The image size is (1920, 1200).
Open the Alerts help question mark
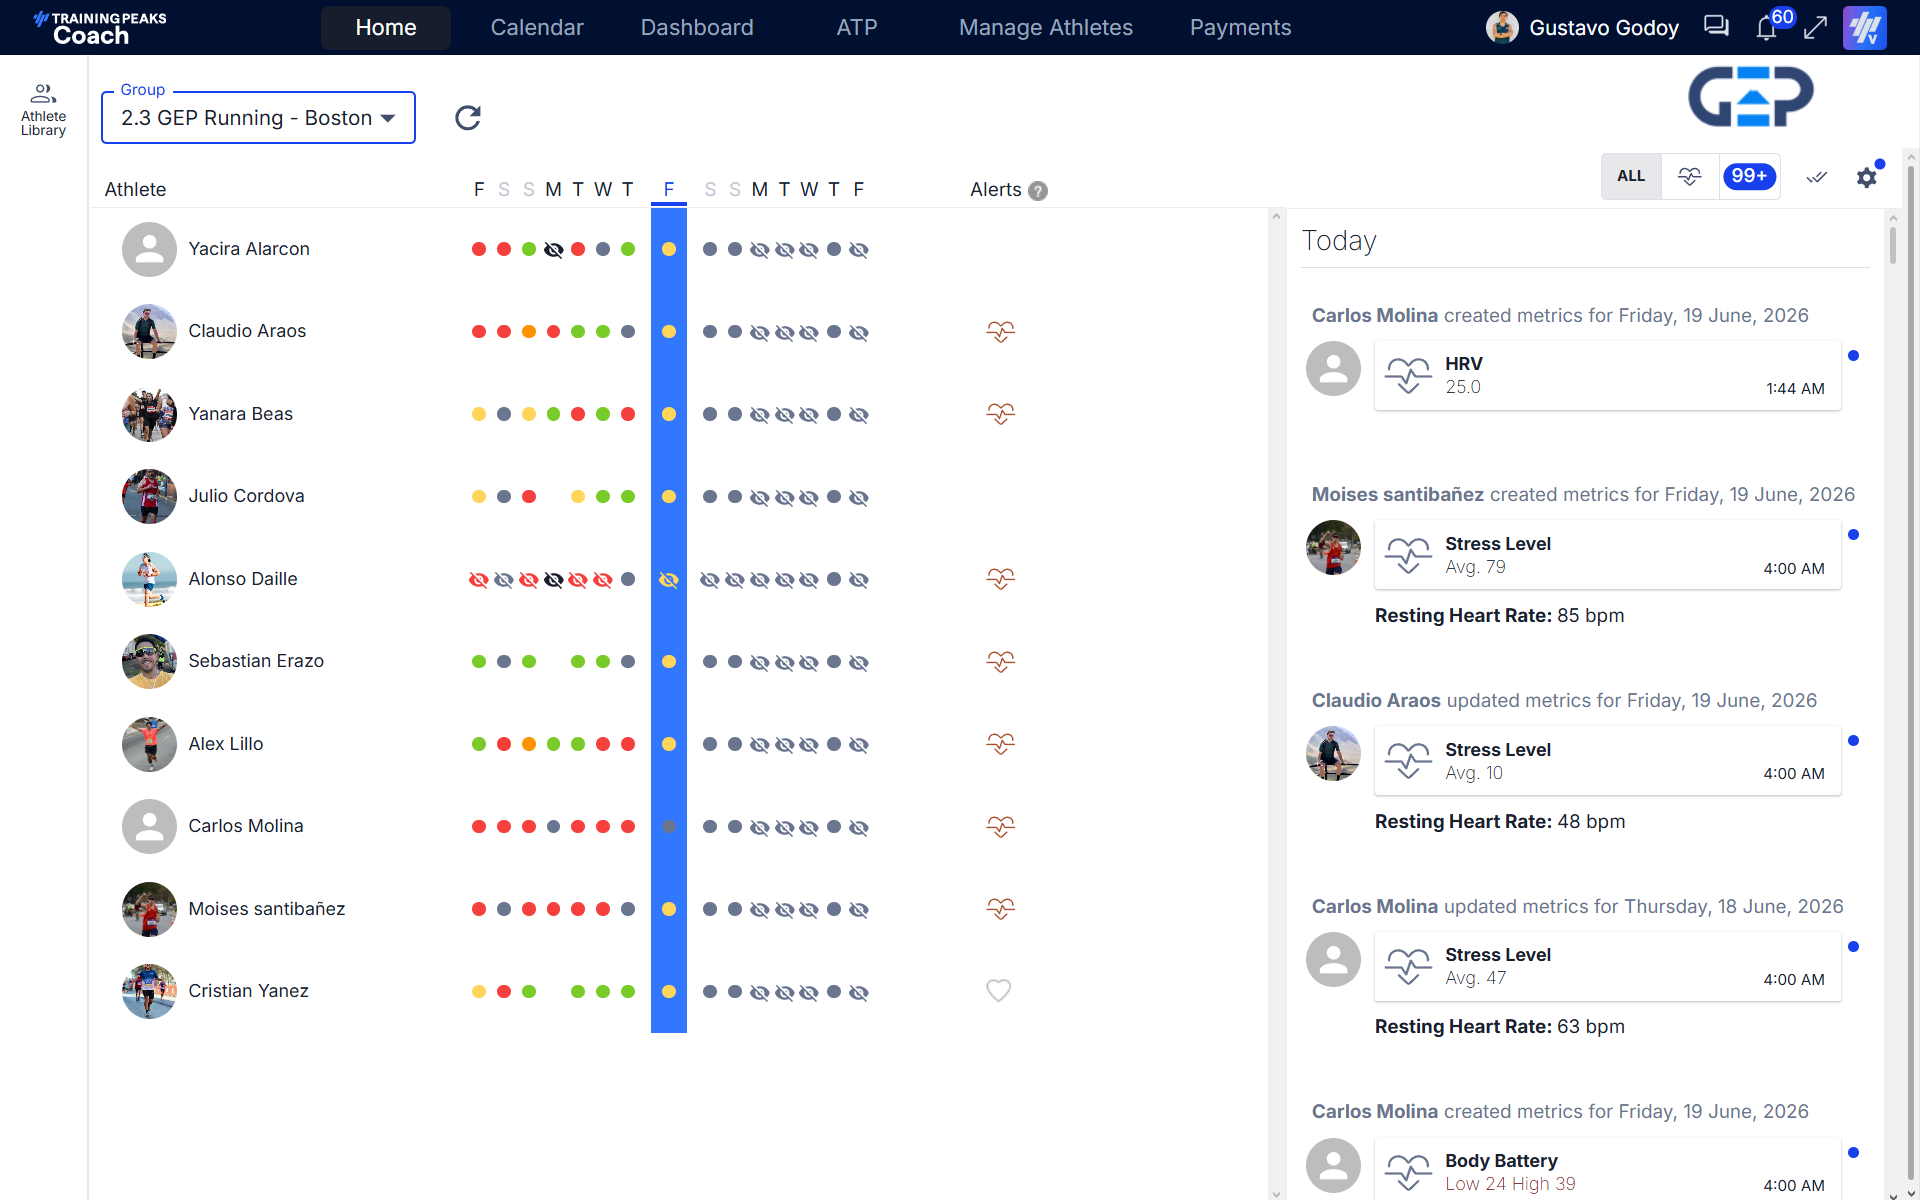point(1038,190)
